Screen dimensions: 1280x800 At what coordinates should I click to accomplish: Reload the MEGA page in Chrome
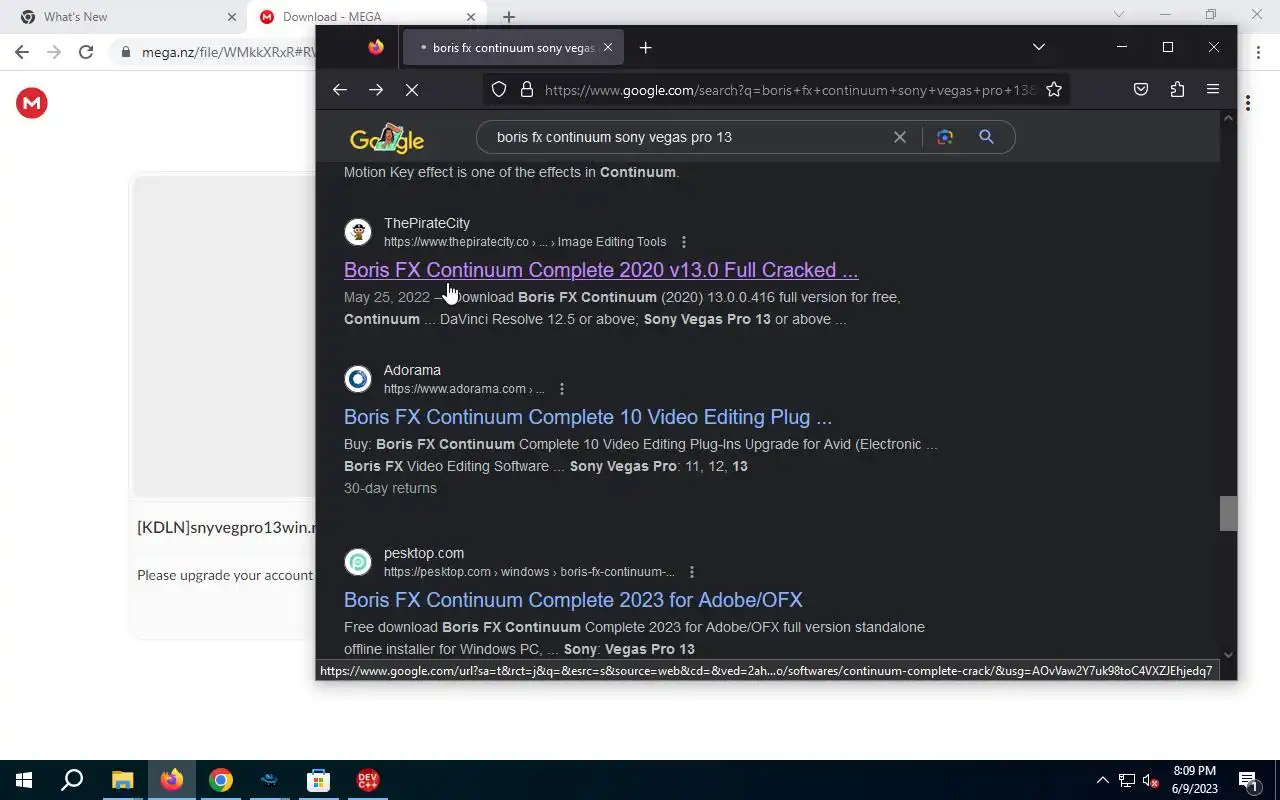pos(86,52)
